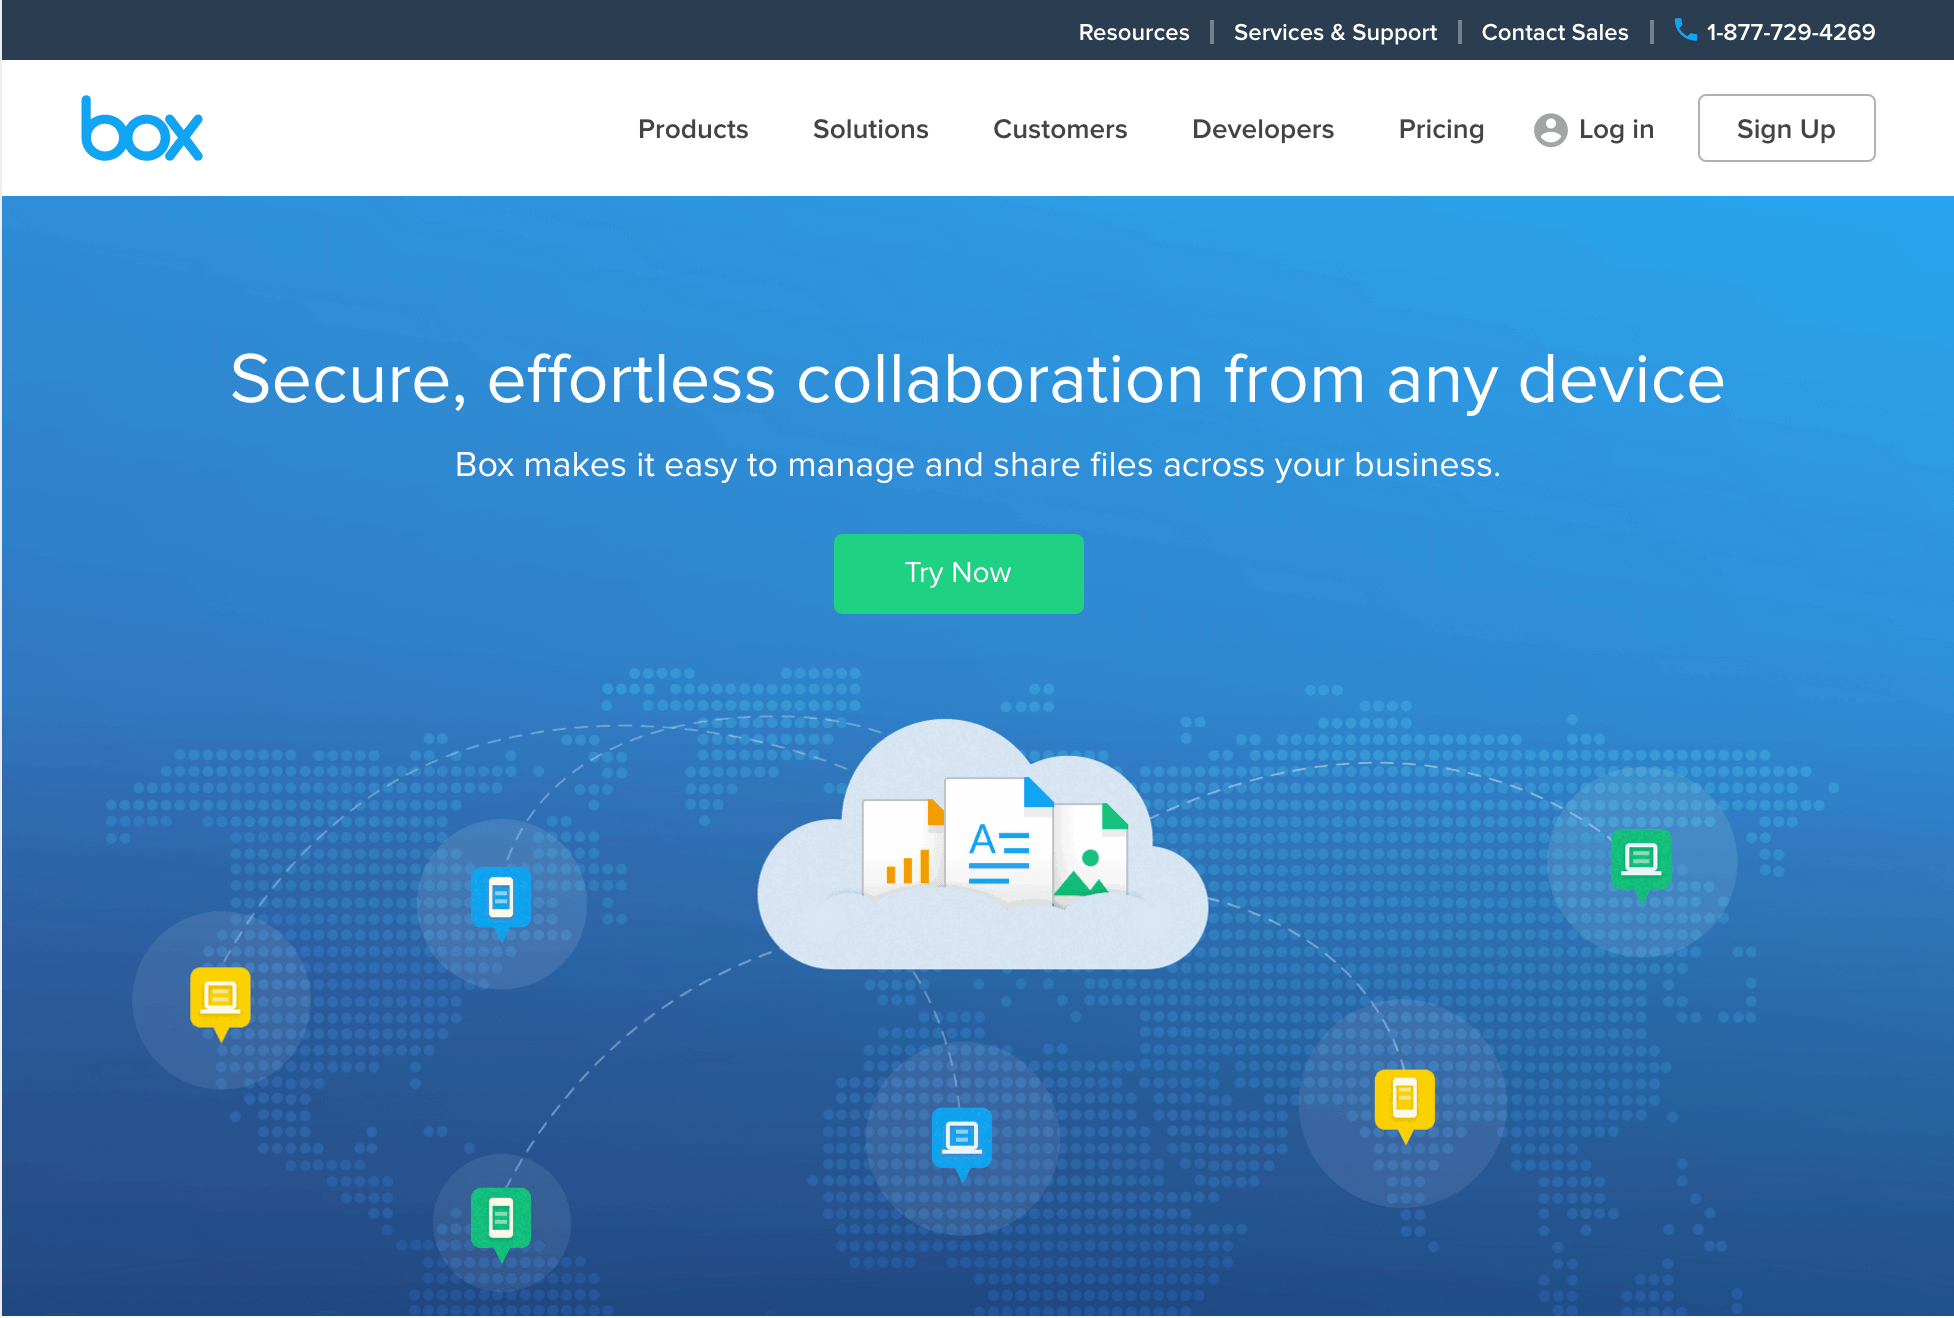Screen dimensions: 1954x1318
Task: Open the Solutions menu
Action: point(870,128)
